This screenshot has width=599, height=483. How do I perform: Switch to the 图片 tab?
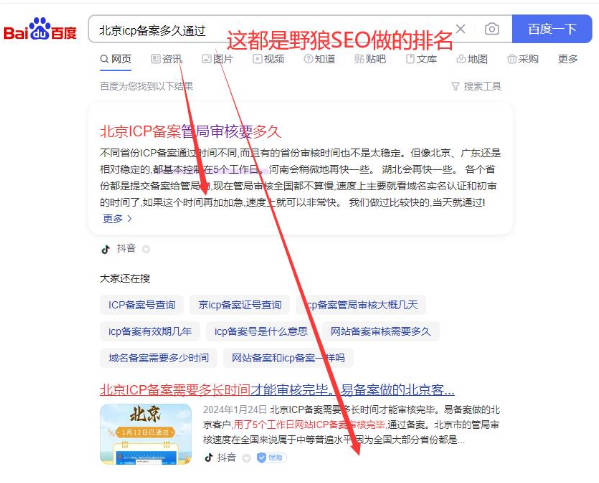pos(217,59)
